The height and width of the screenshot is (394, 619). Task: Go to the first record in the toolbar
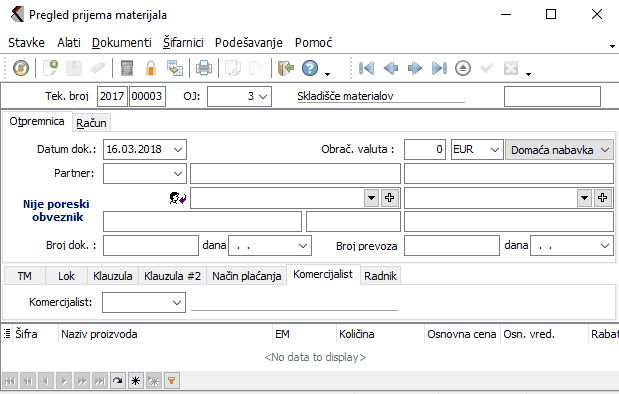366,68
